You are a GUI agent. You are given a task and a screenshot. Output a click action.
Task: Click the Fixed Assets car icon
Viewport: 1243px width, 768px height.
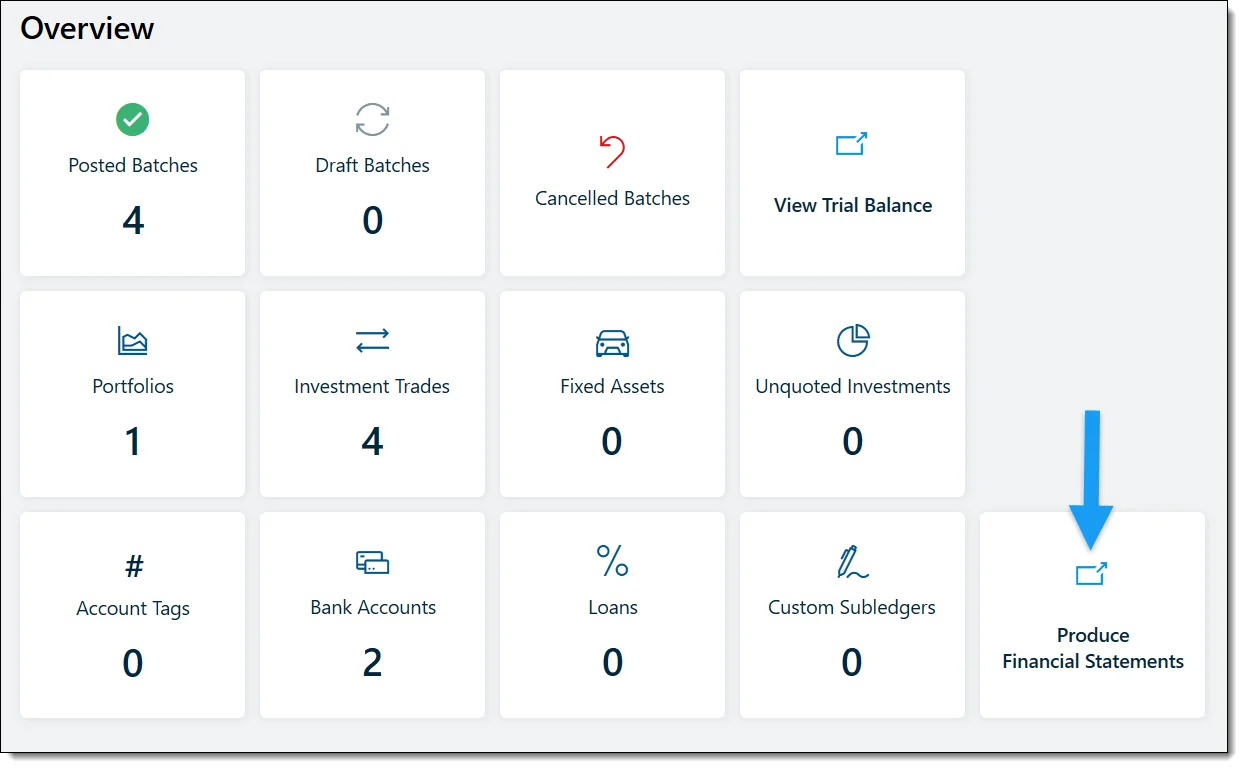pos(612,343)
